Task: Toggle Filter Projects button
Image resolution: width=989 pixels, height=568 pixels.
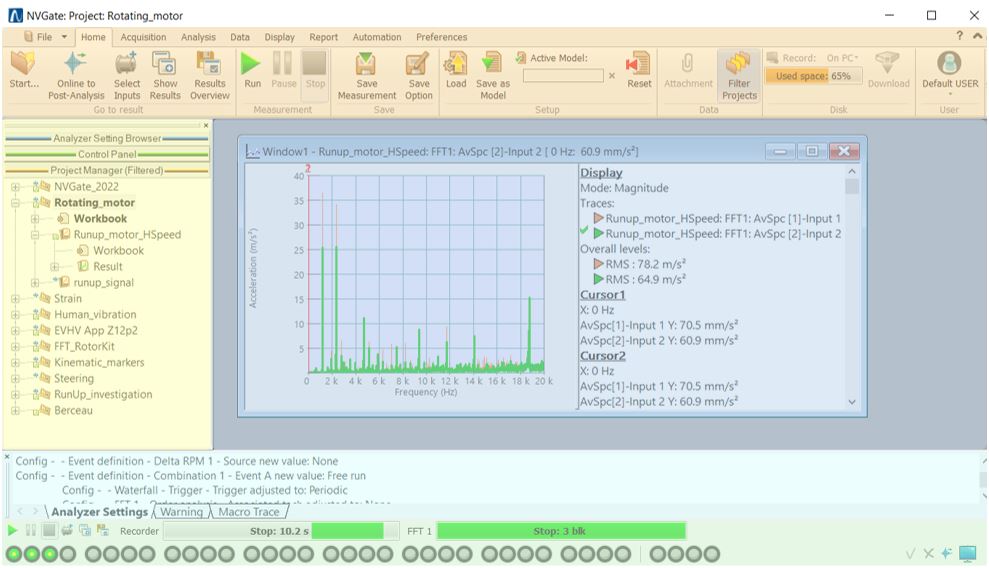Action: click(739, 76)
